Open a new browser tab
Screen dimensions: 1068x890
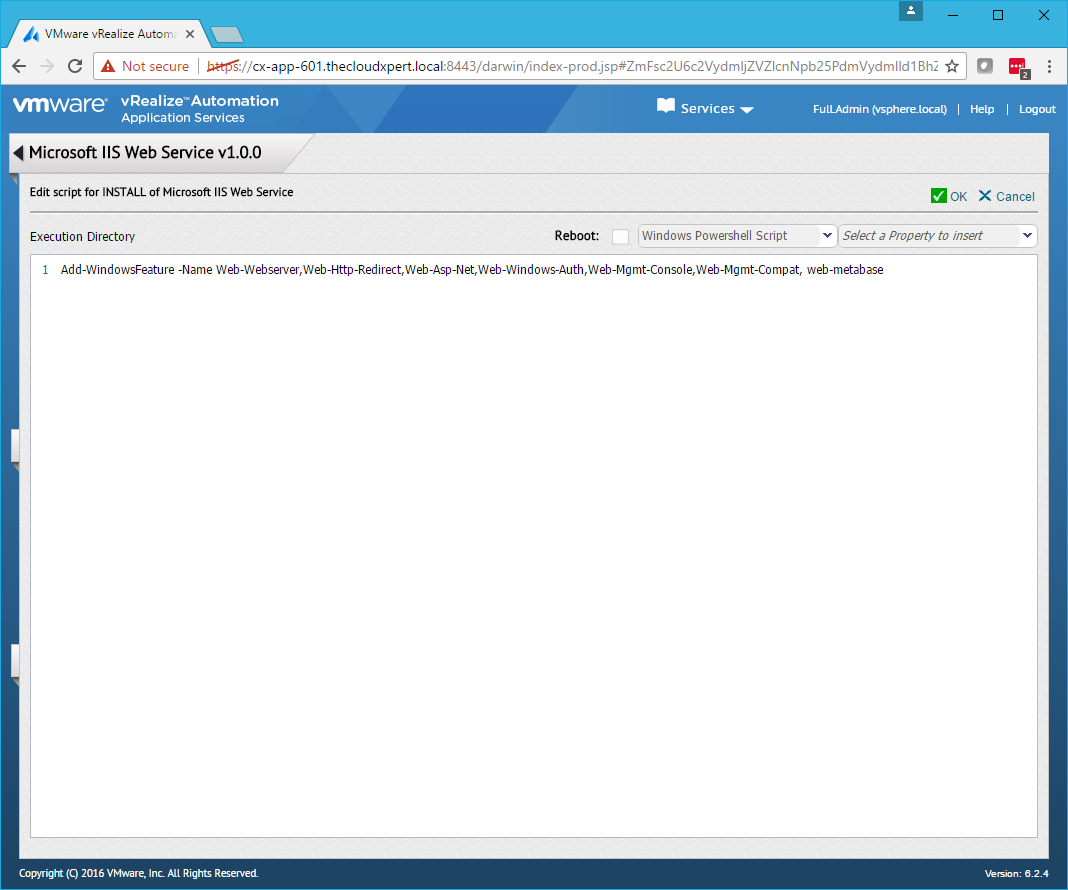tap(227, 35)
